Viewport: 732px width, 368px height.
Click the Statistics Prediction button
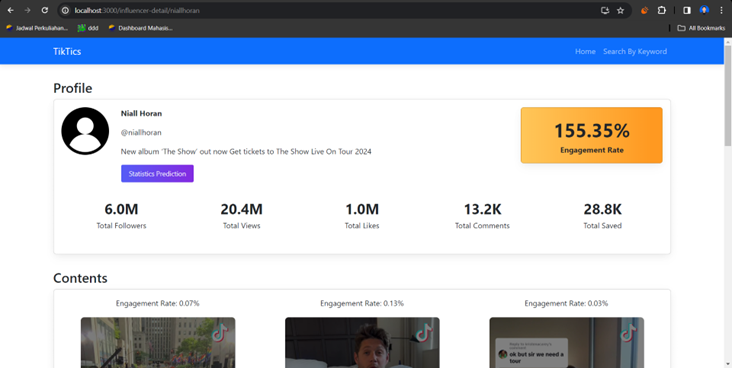coord(157,174)
